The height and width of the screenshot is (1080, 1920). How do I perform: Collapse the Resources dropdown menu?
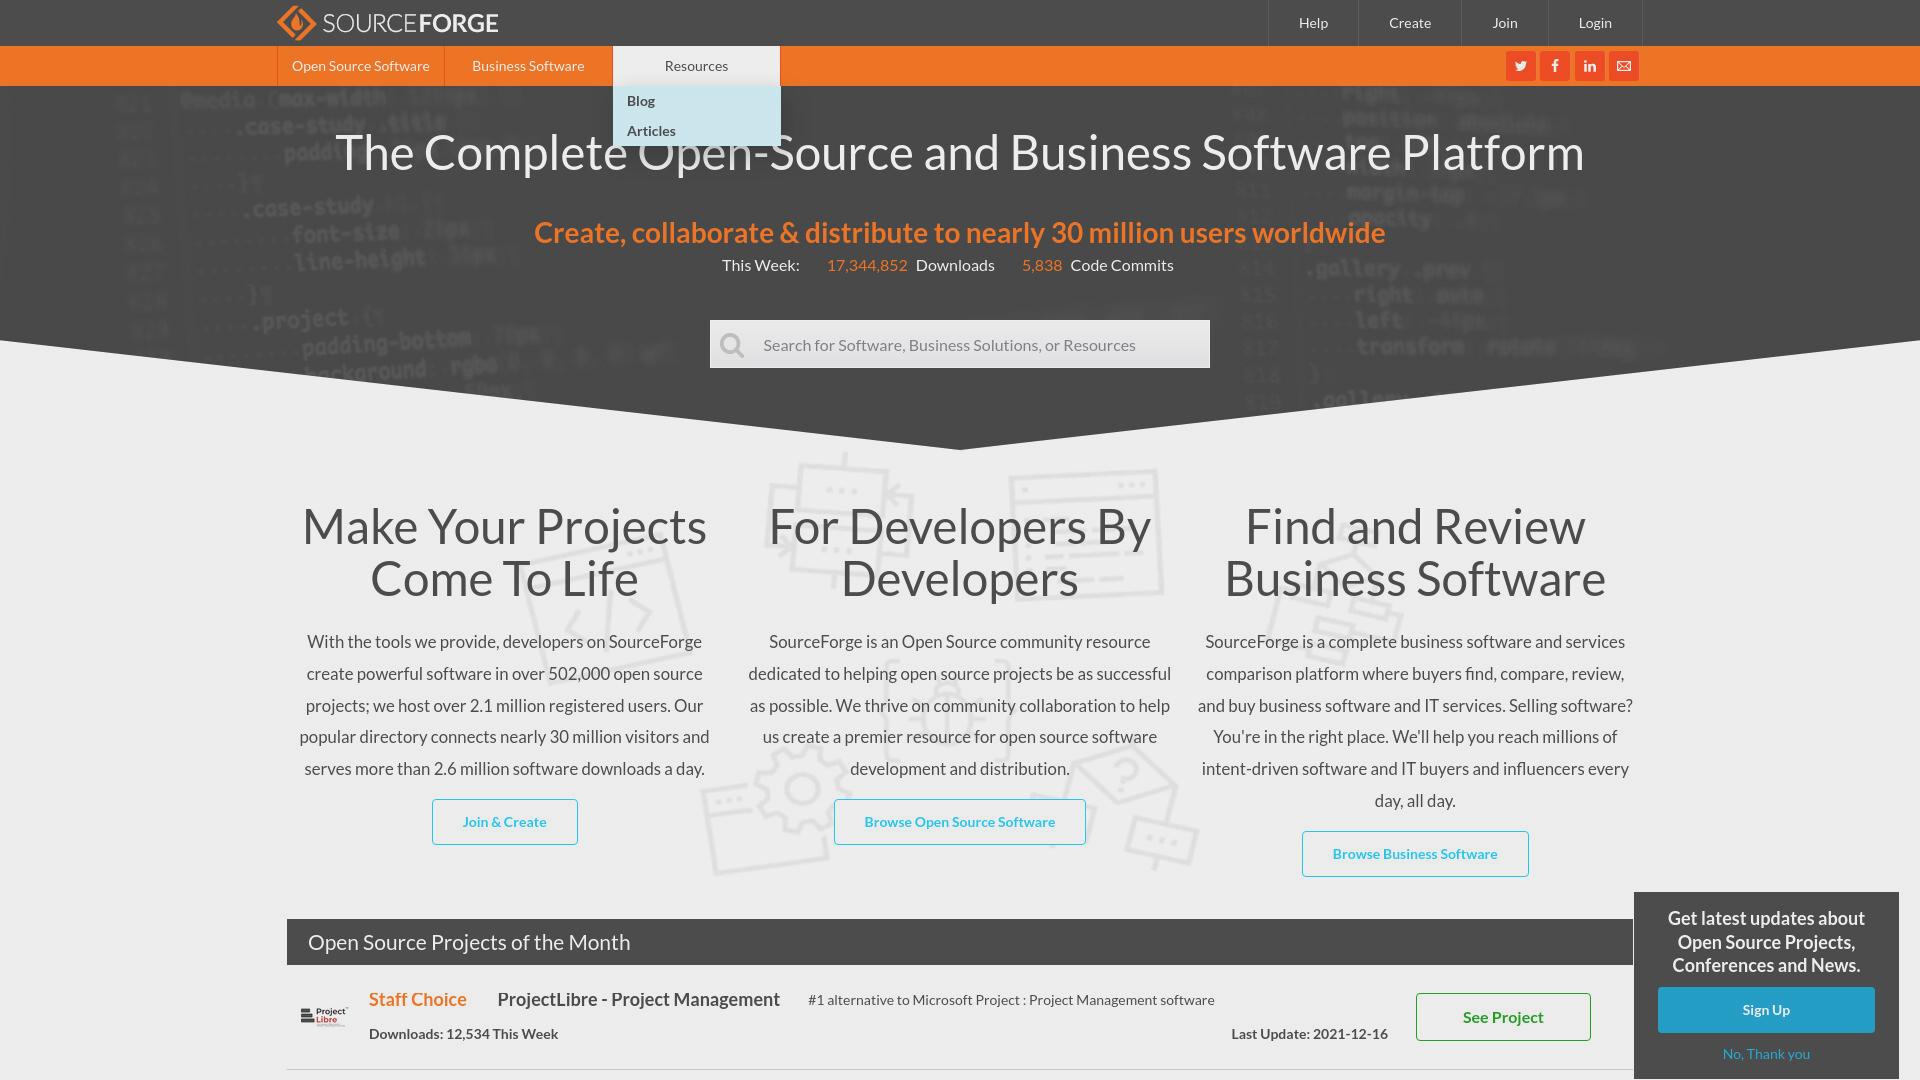(696, 66)
